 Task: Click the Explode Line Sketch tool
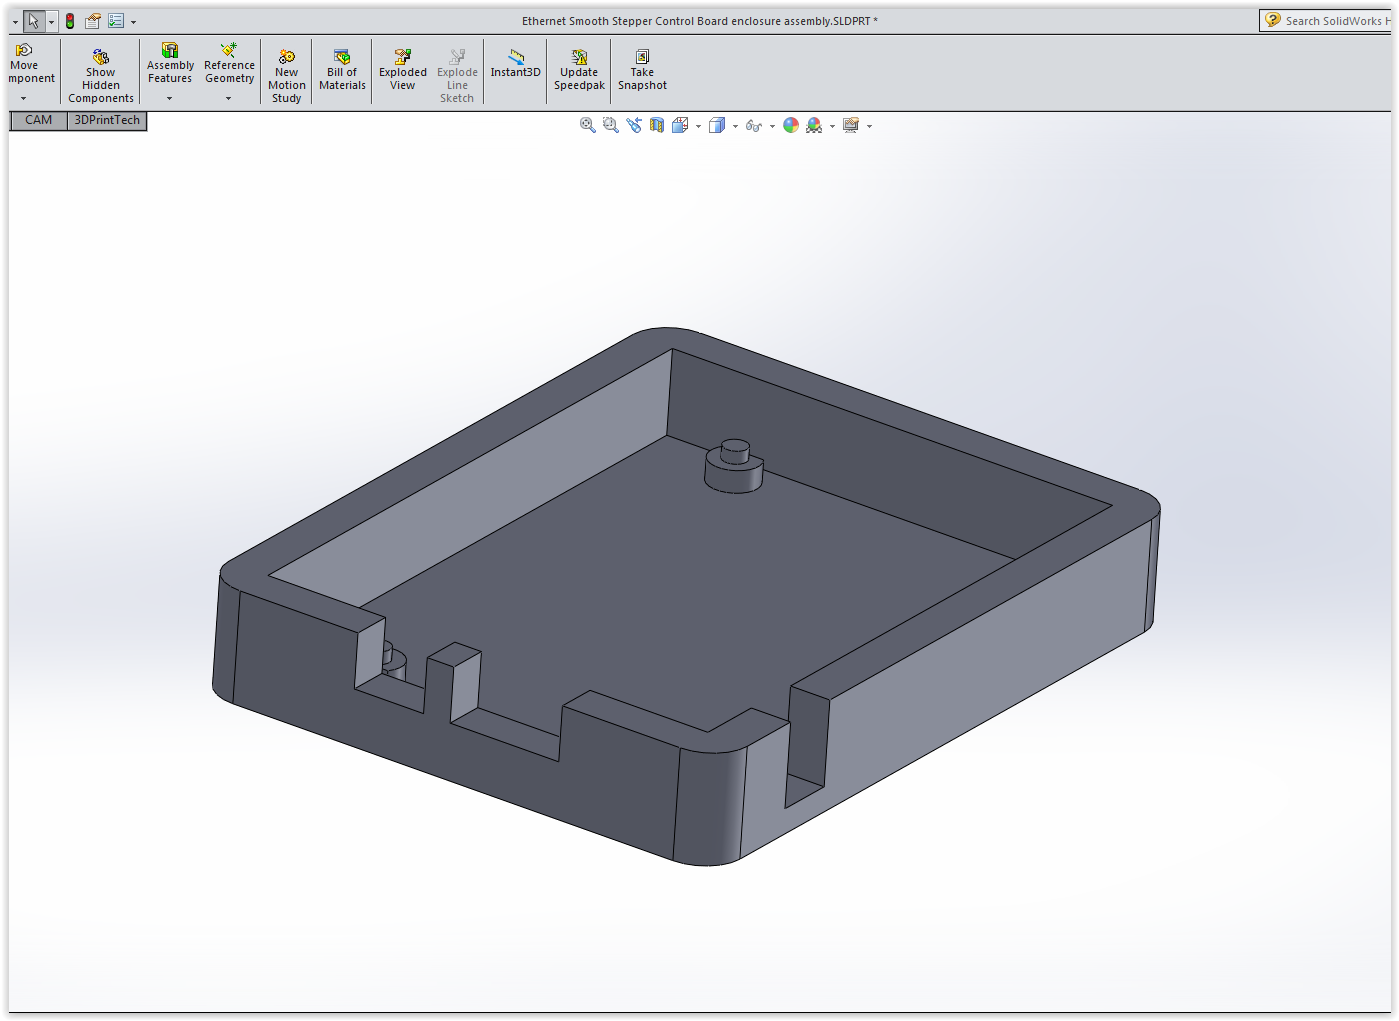(x=457, y=77)
